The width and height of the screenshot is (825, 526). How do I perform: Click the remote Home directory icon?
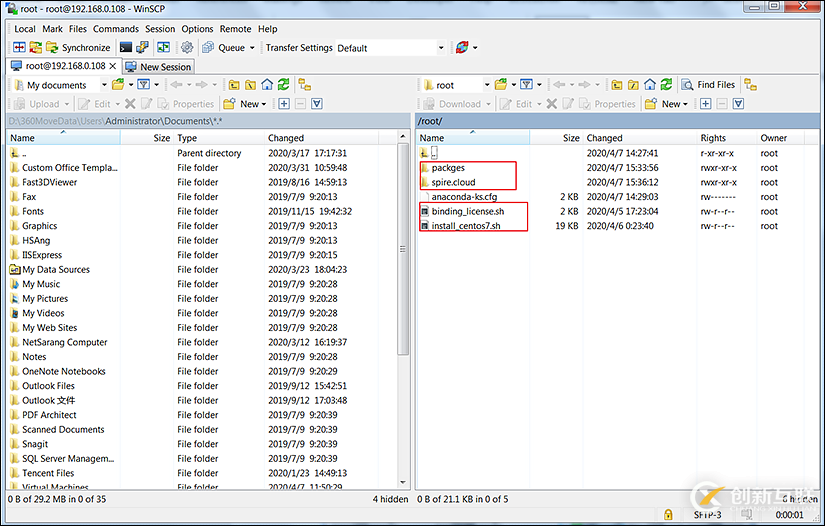(x=650, y=84)
